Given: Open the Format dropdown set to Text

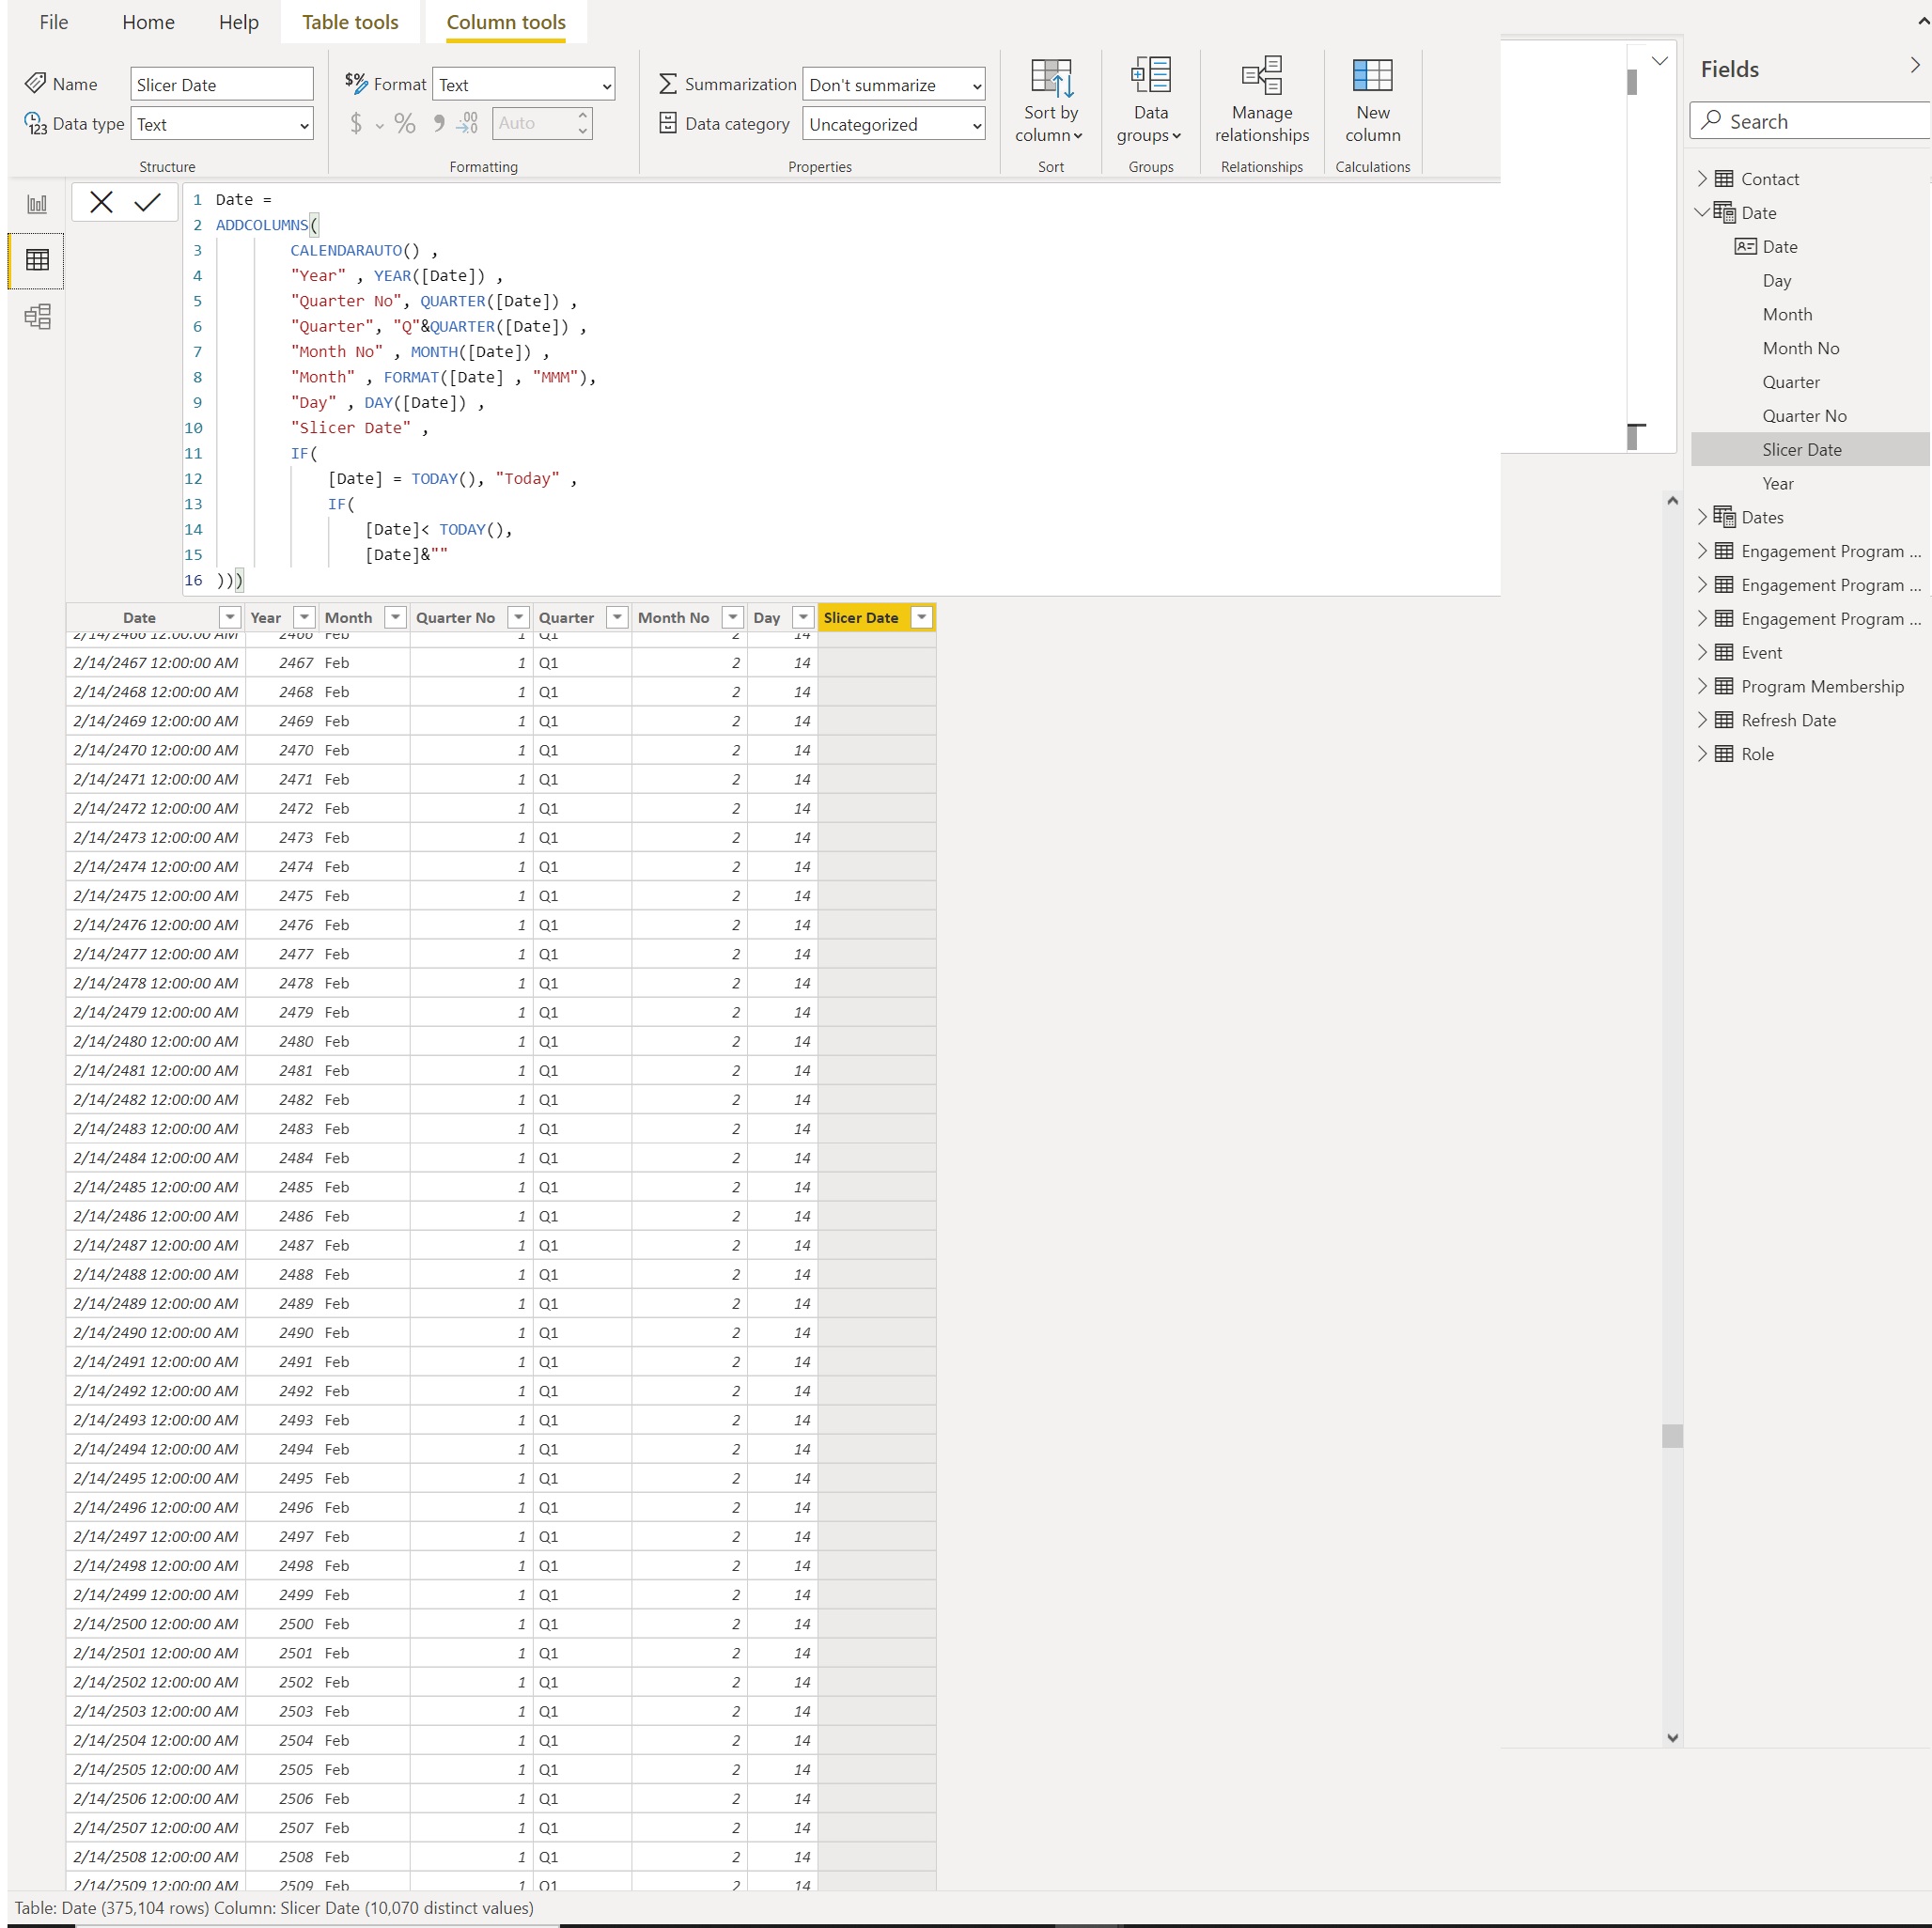Looking at the screenshot, I should (x=524, y=84).
